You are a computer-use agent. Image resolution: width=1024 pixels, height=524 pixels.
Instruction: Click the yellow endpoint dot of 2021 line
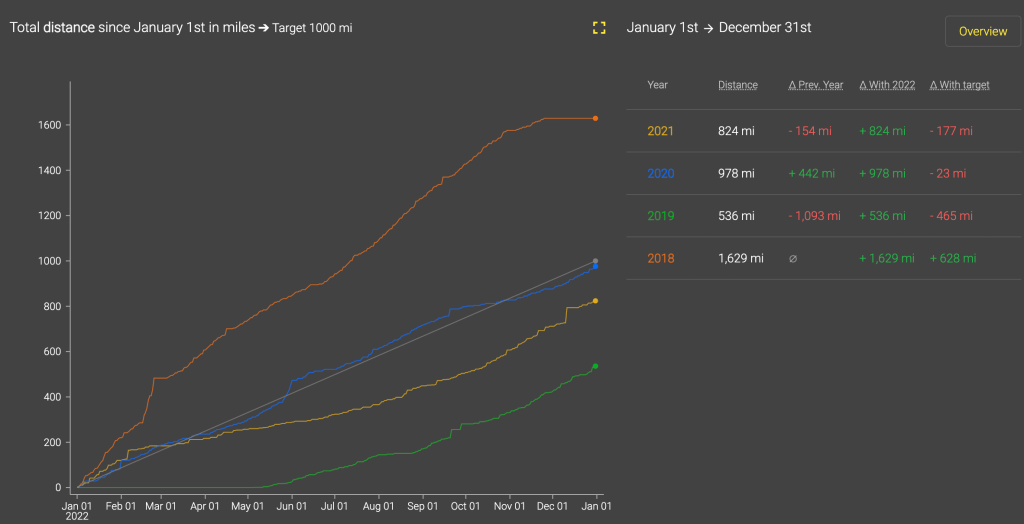(x=595, y=301)
